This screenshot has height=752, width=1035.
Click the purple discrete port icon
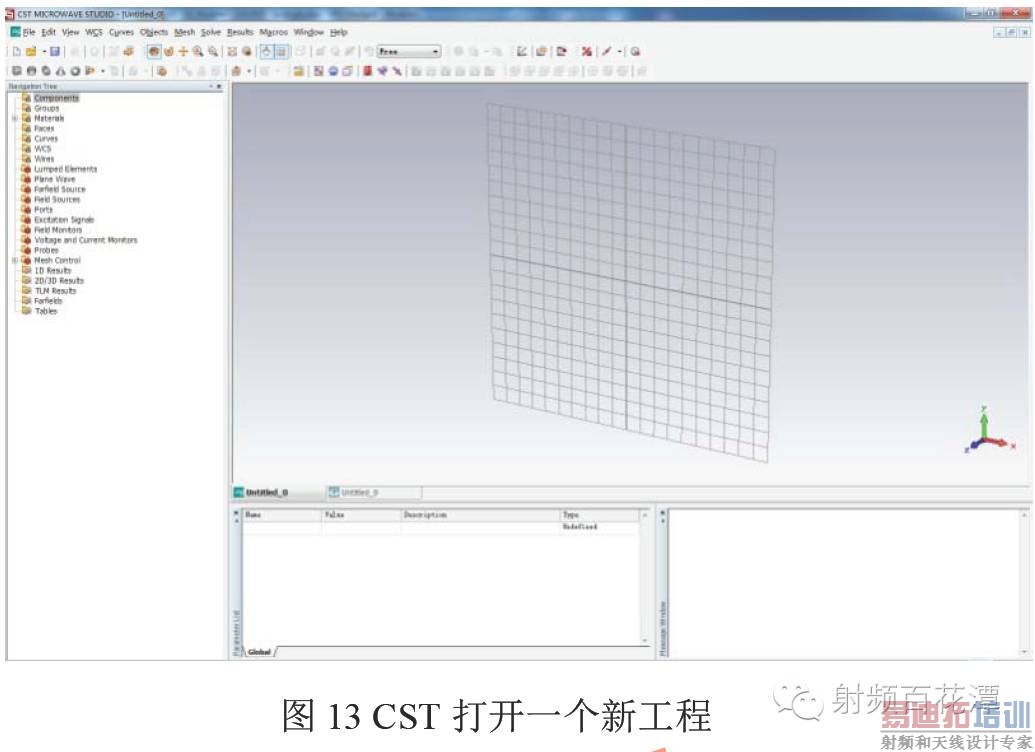coord(382,71)
